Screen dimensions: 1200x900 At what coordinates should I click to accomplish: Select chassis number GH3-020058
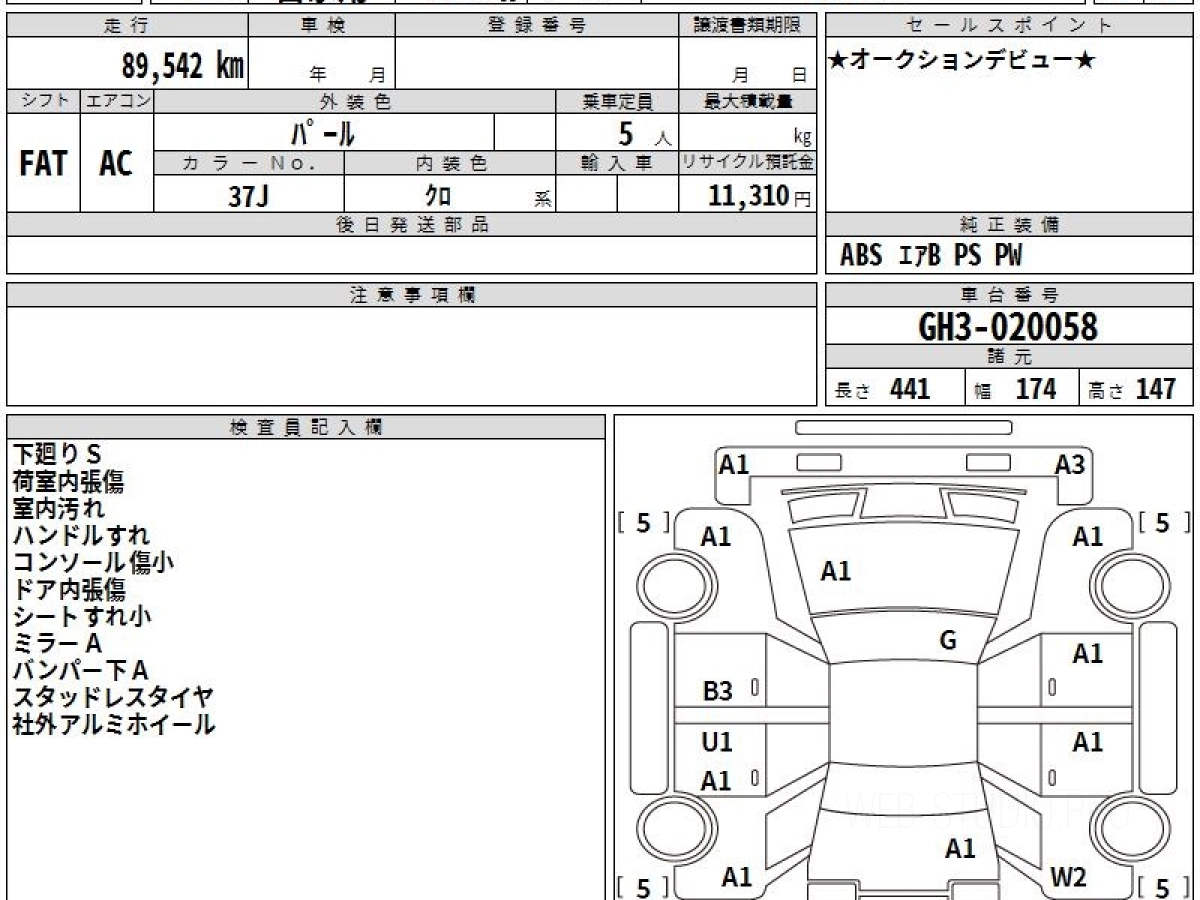pyautogui.click(x=1008, y=327)
